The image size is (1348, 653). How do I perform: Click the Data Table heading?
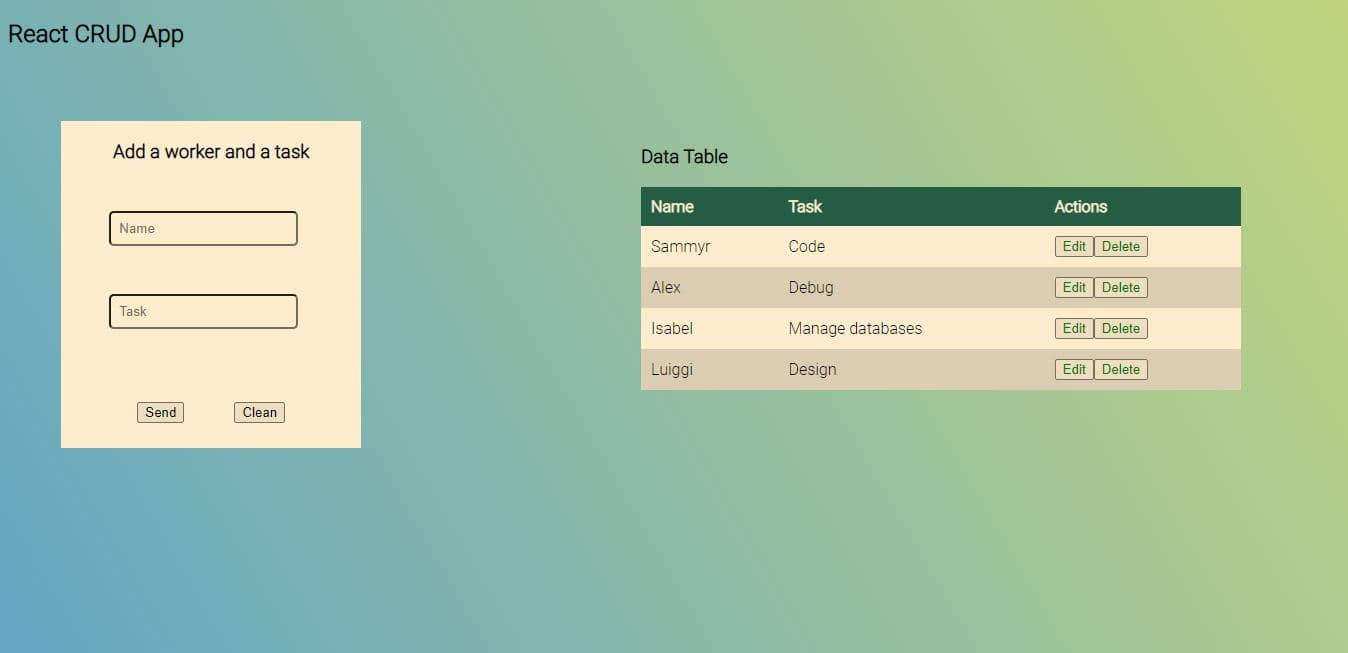pos(684,157)
